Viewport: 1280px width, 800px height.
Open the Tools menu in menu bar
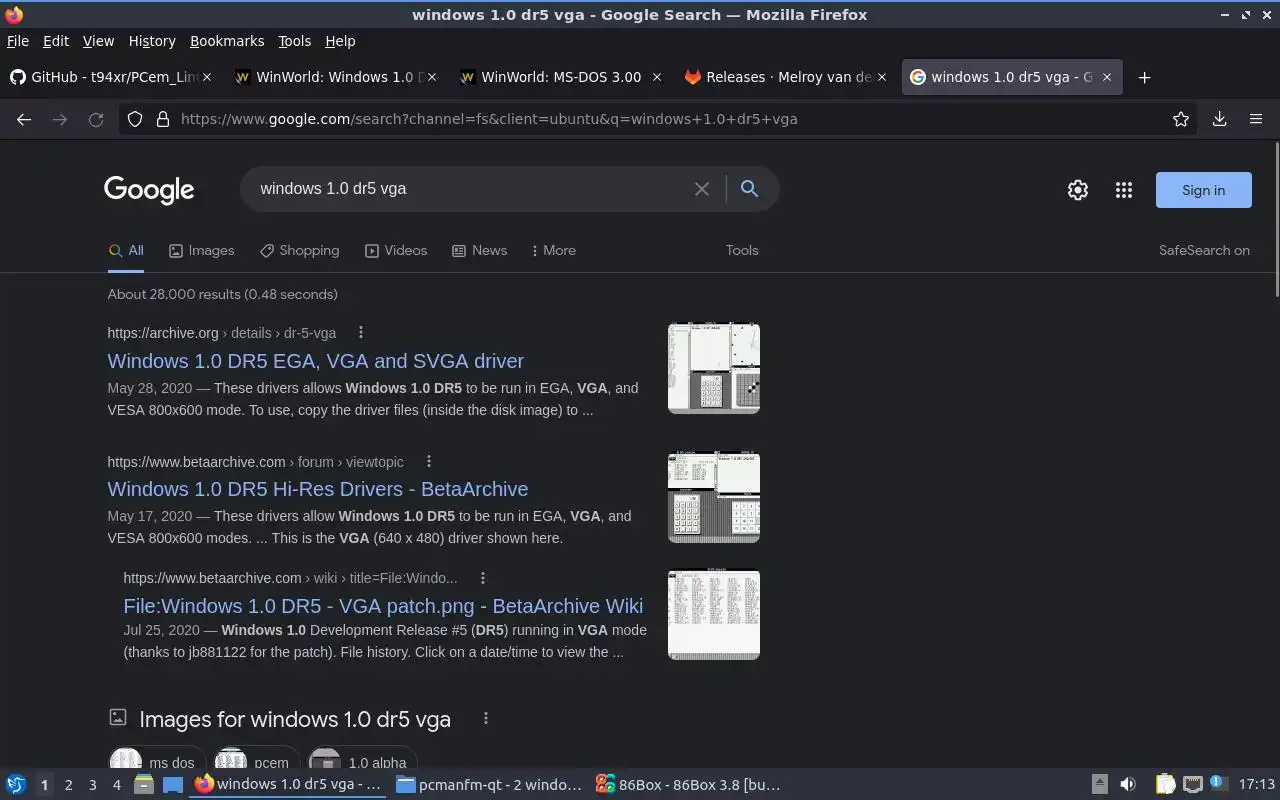[294, 41]
